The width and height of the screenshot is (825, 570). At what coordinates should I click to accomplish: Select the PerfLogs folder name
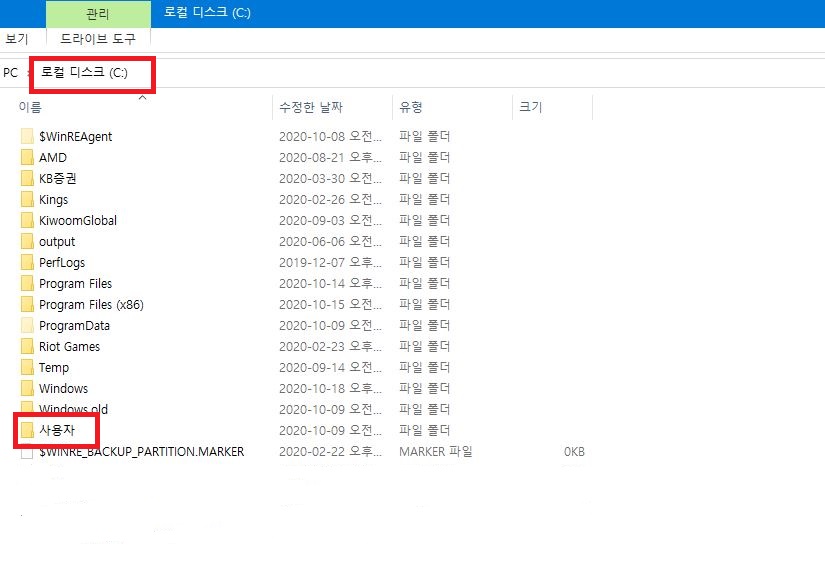pyautogui.click(x=62, y=263)
